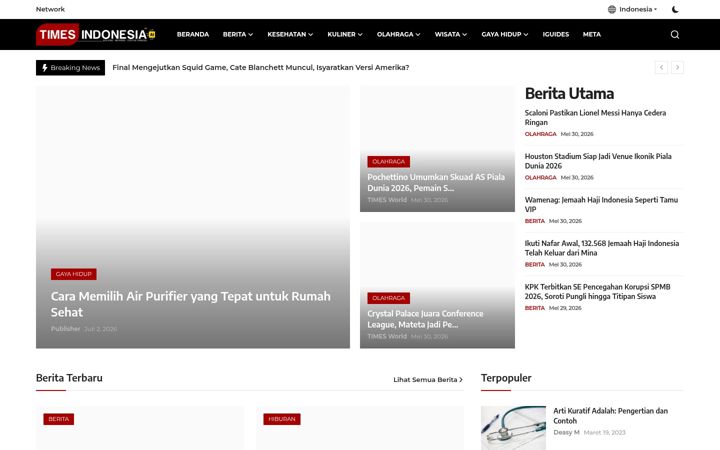Screen dimensions: 720x450
Task: Open Arti Kuratif Adalah article
Action: (x=610, y=416)
